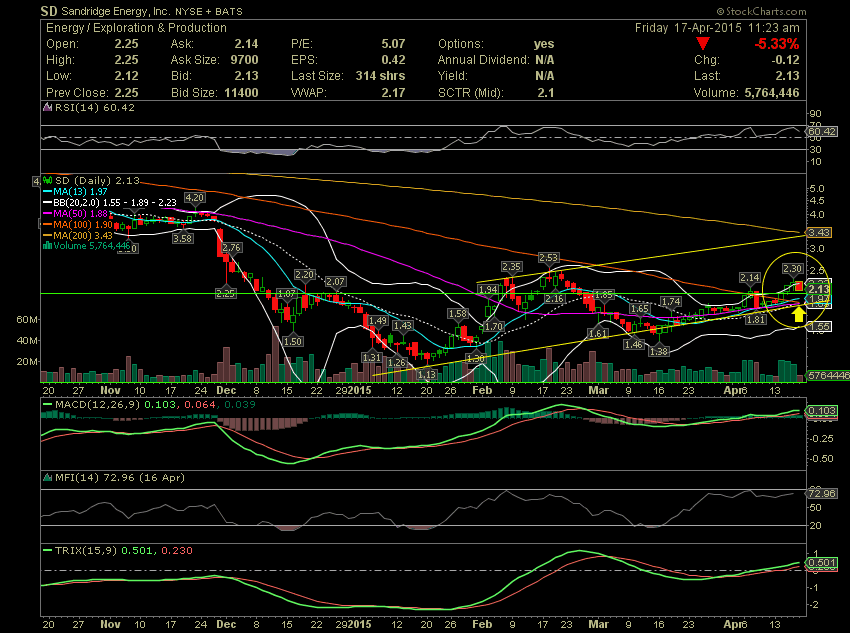Click the 2.76 price label on chart

coord(231,248)
